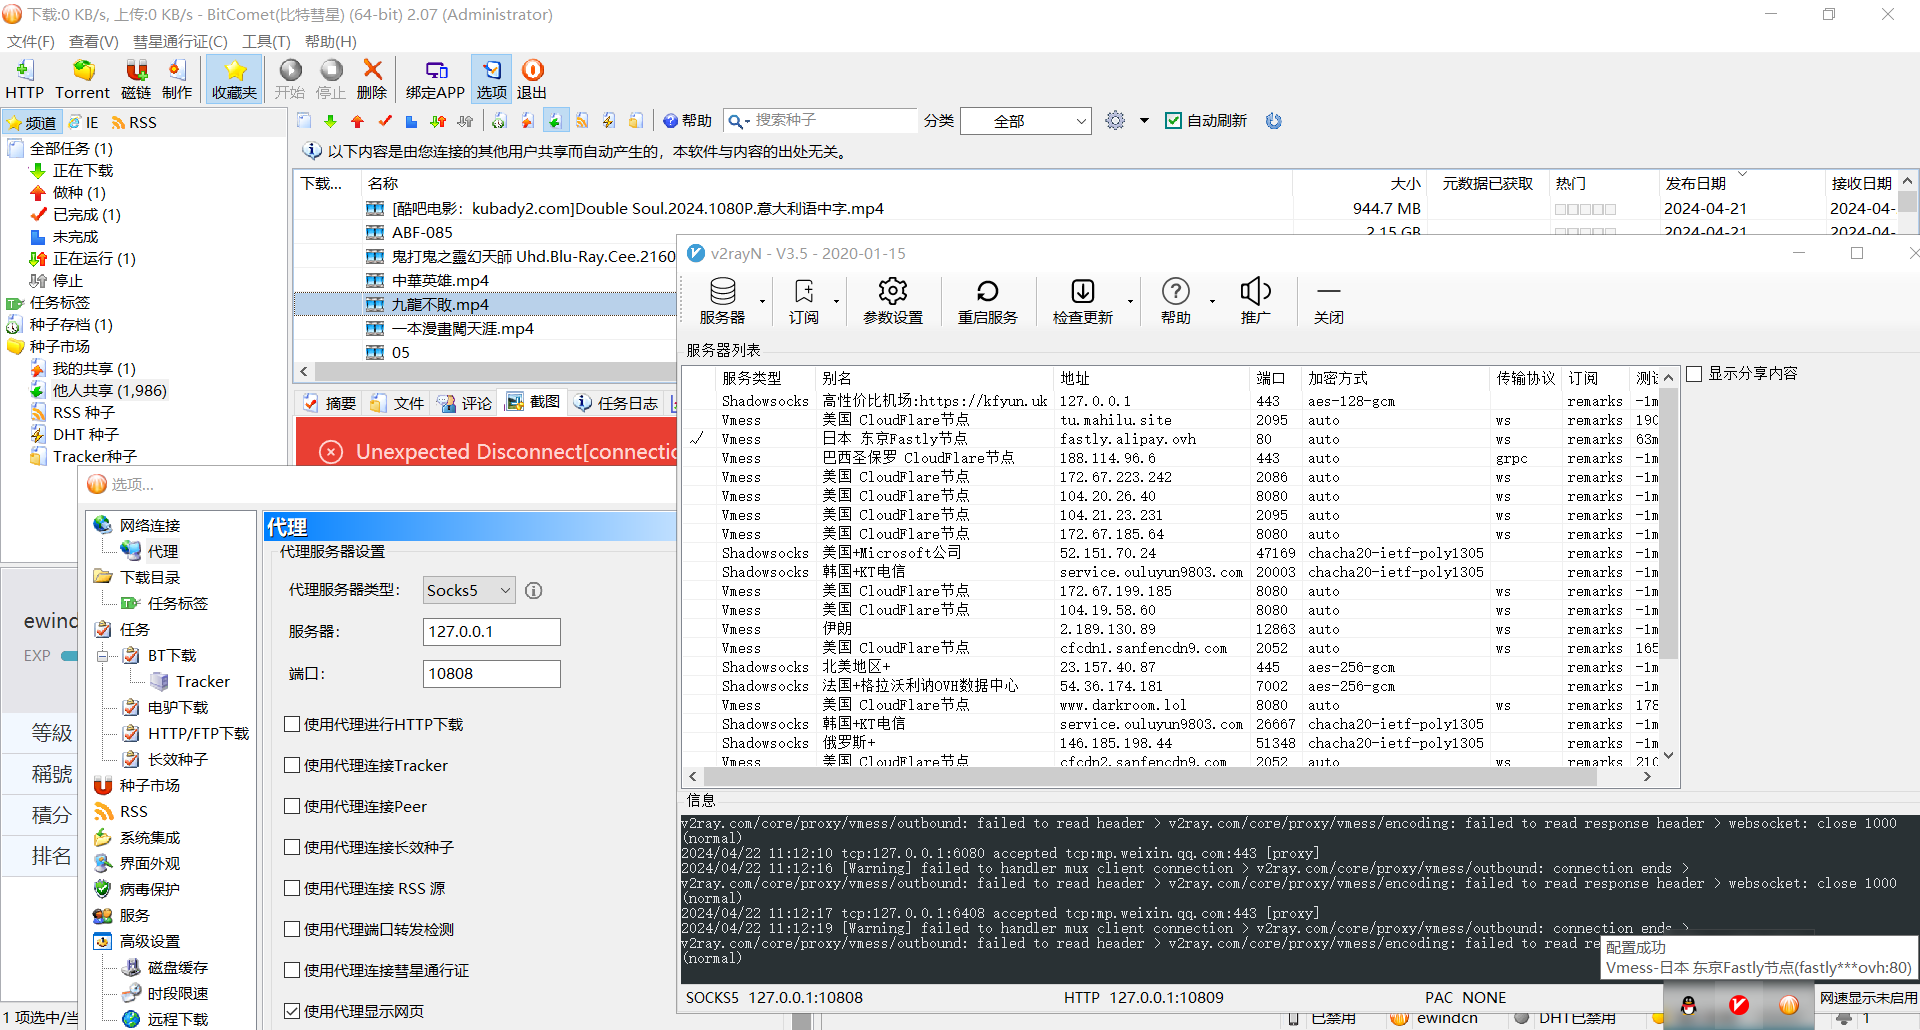Screen dimensions: 1920x1030
Task: Open the 彗星通行证(C) menu
Action: click(181, 41)
